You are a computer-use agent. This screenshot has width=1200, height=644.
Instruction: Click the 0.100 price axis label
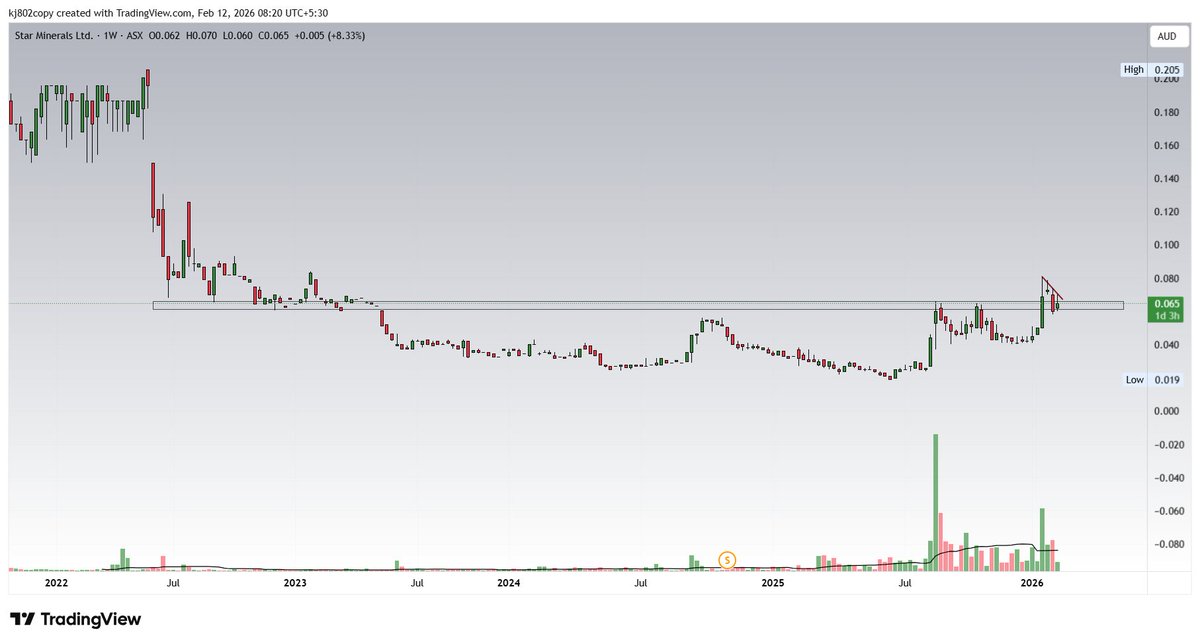1166,245
